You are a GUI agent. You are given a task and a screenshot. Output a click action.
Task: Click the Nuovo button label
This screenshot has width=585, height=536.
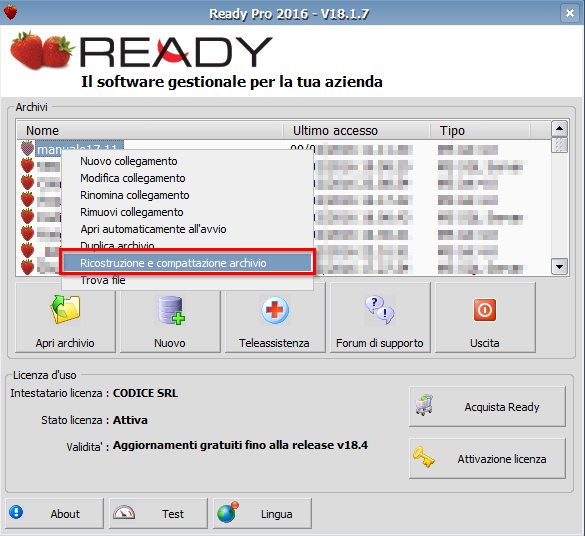point(170,343)
